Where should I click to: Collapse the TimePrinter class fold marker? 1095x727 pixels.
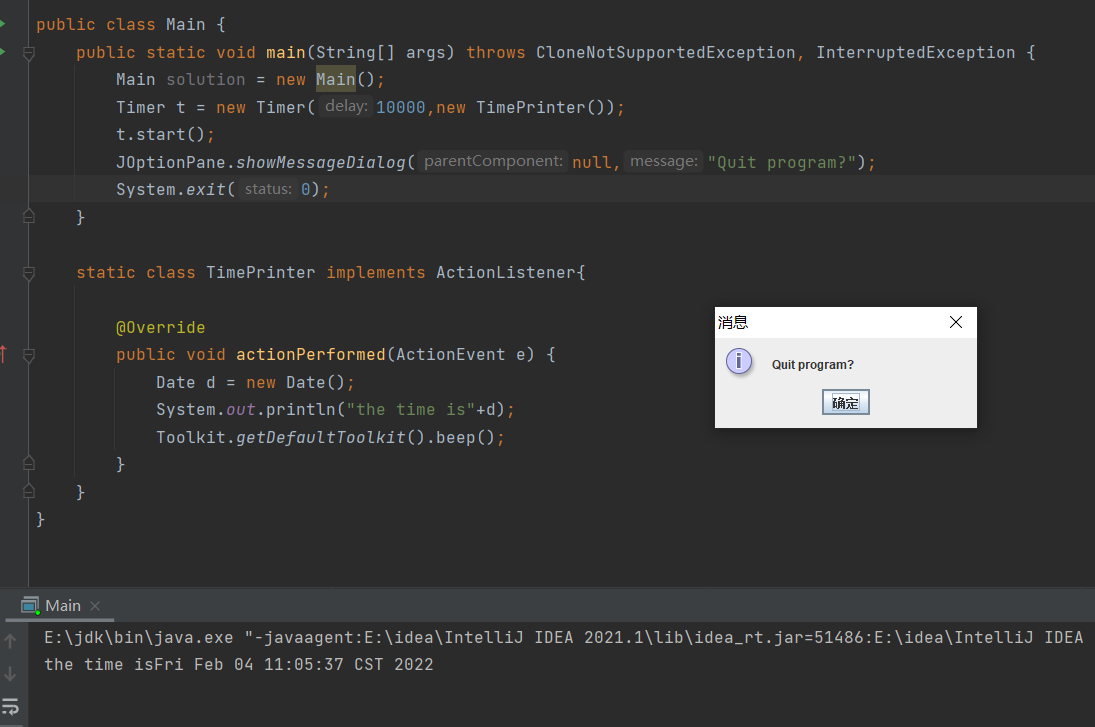[x=29, y=272]
